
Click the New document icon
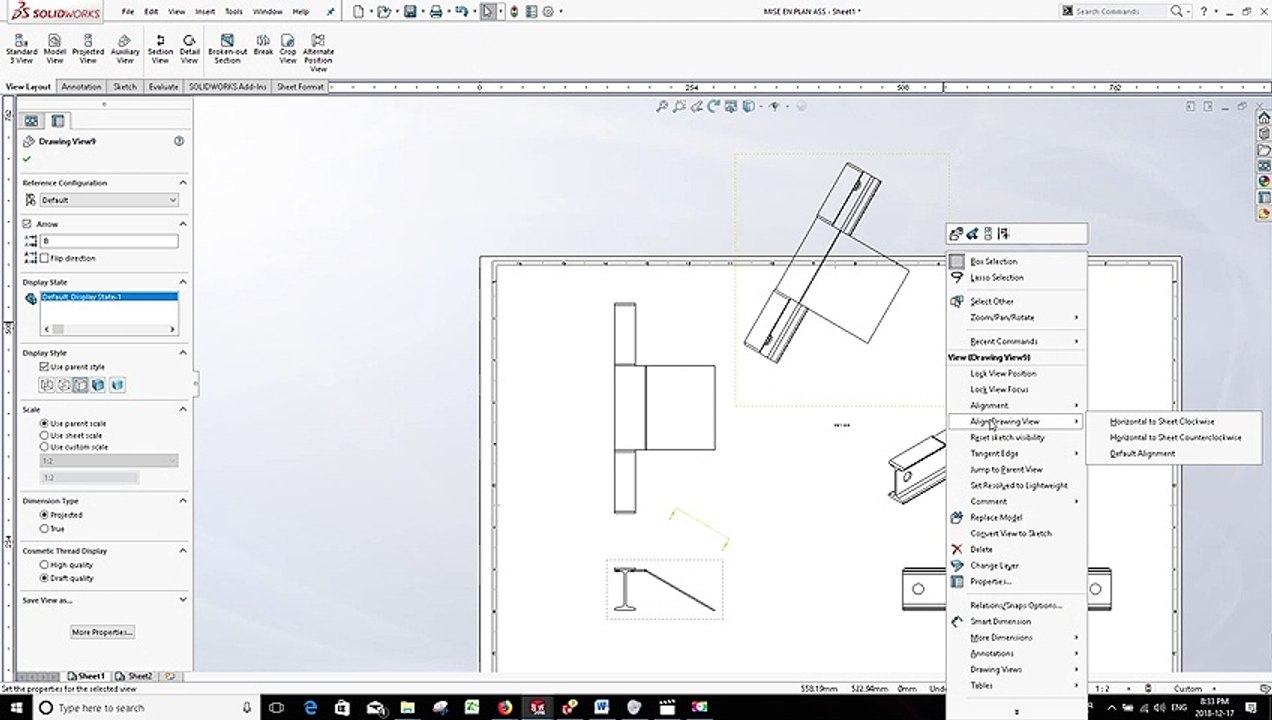(x=359, y=11)
